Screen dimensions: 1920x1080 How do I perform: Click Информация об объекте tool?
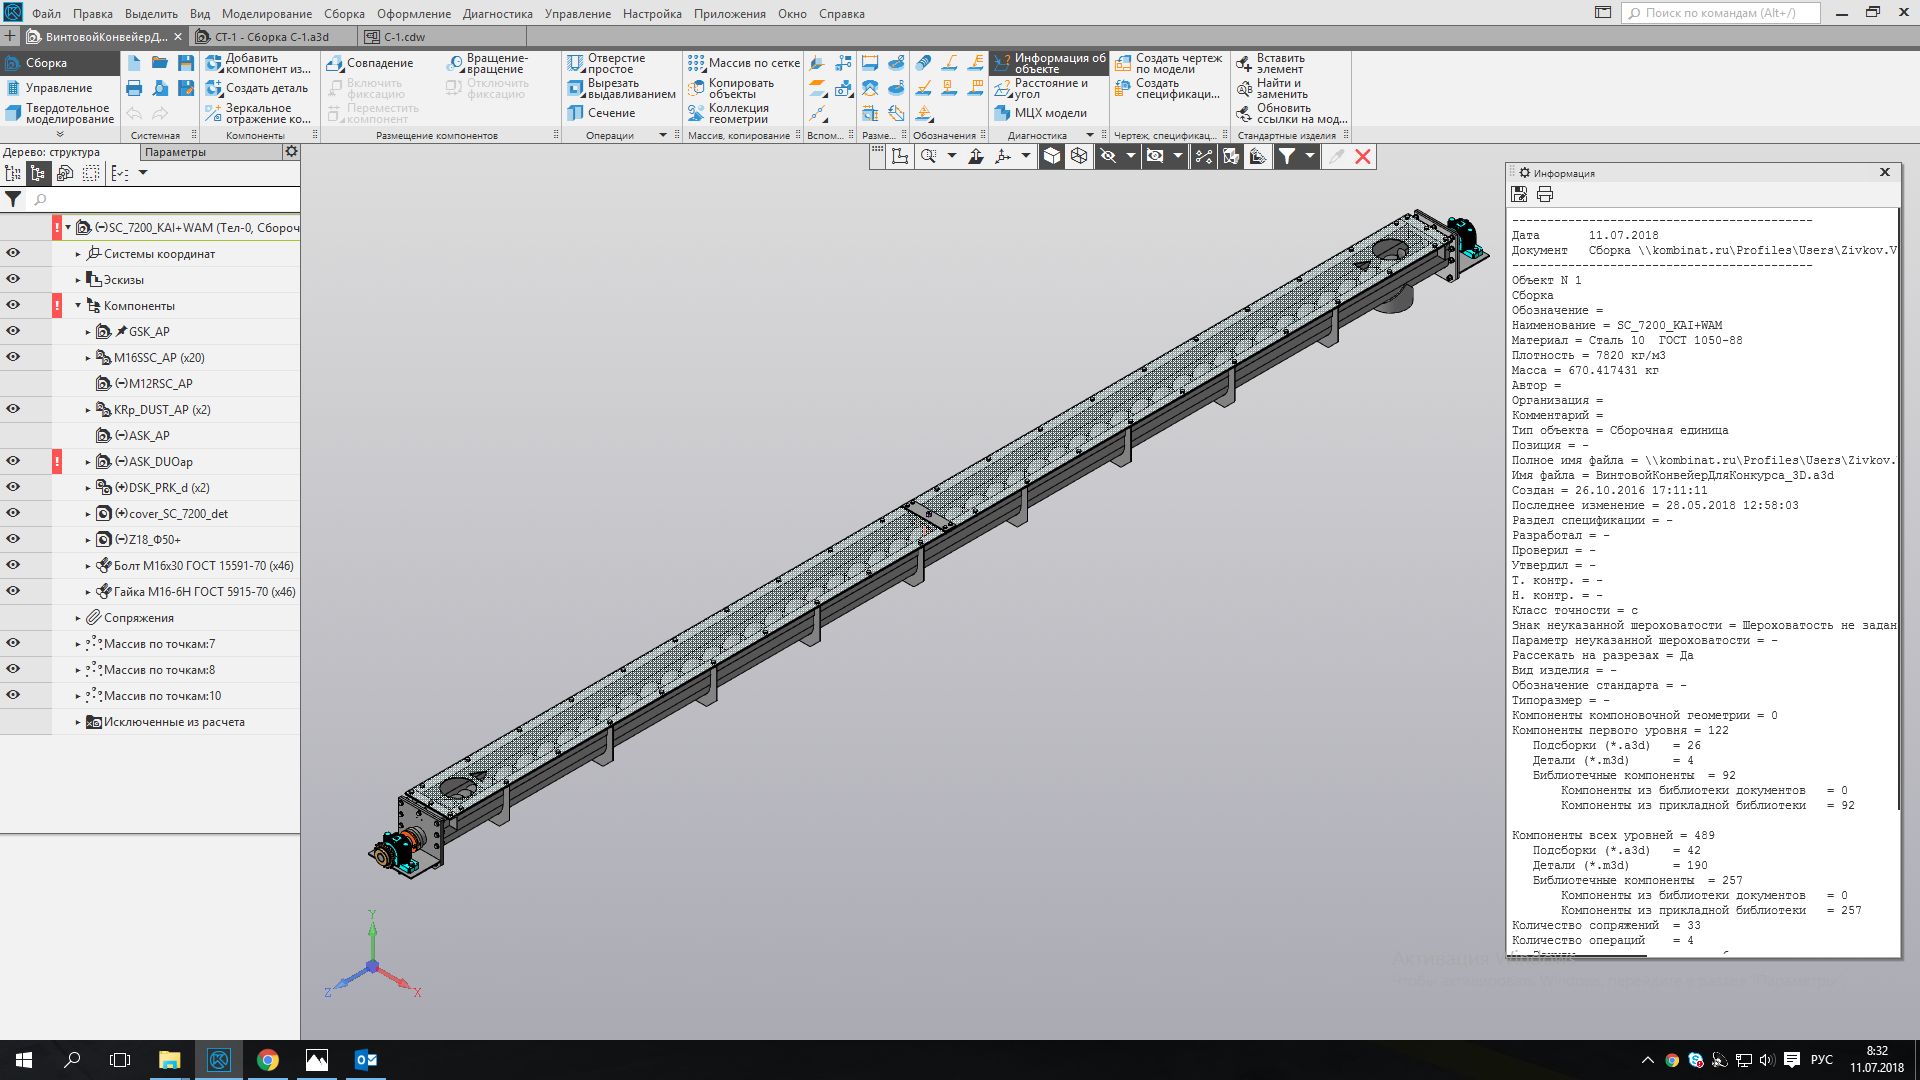(x=1049, y=63)
